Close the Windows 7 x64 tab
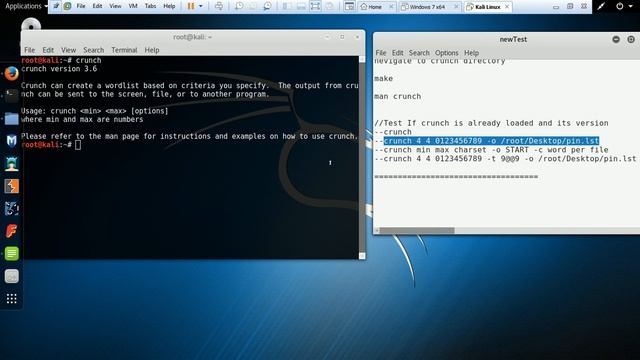Screen dimensions: 640x360 tap(456, 7)
